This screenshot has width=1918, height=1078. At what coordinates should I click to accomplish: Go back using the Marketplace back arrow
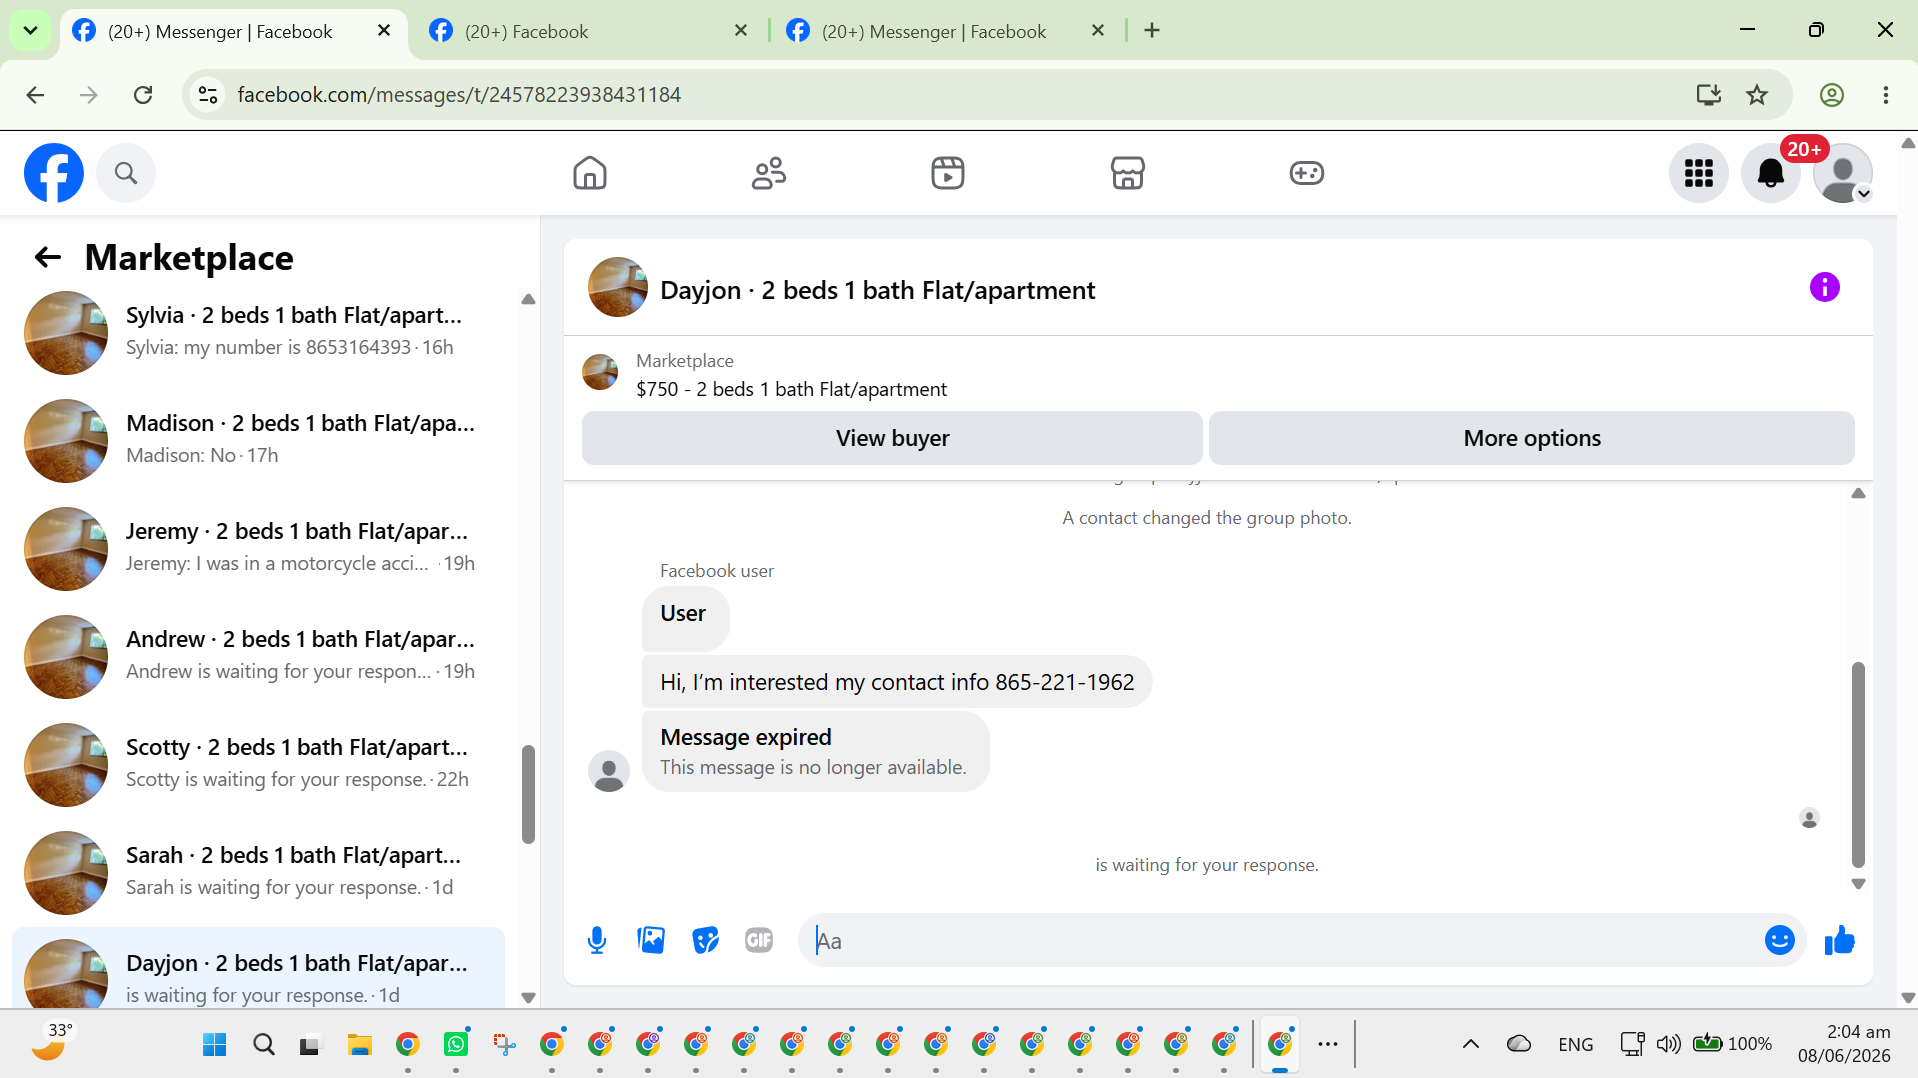[48, 258]
